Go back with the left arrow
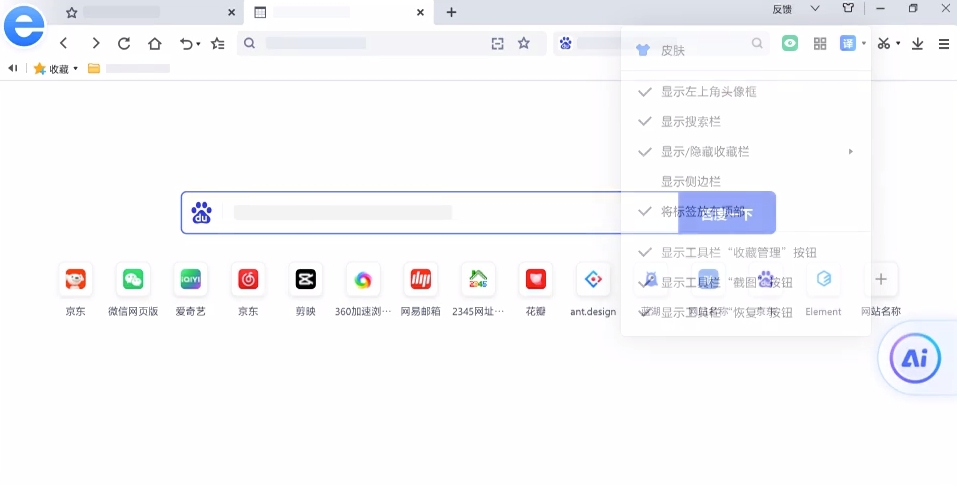The width and height of the screenshot is (957, 486). pos(63,43)
